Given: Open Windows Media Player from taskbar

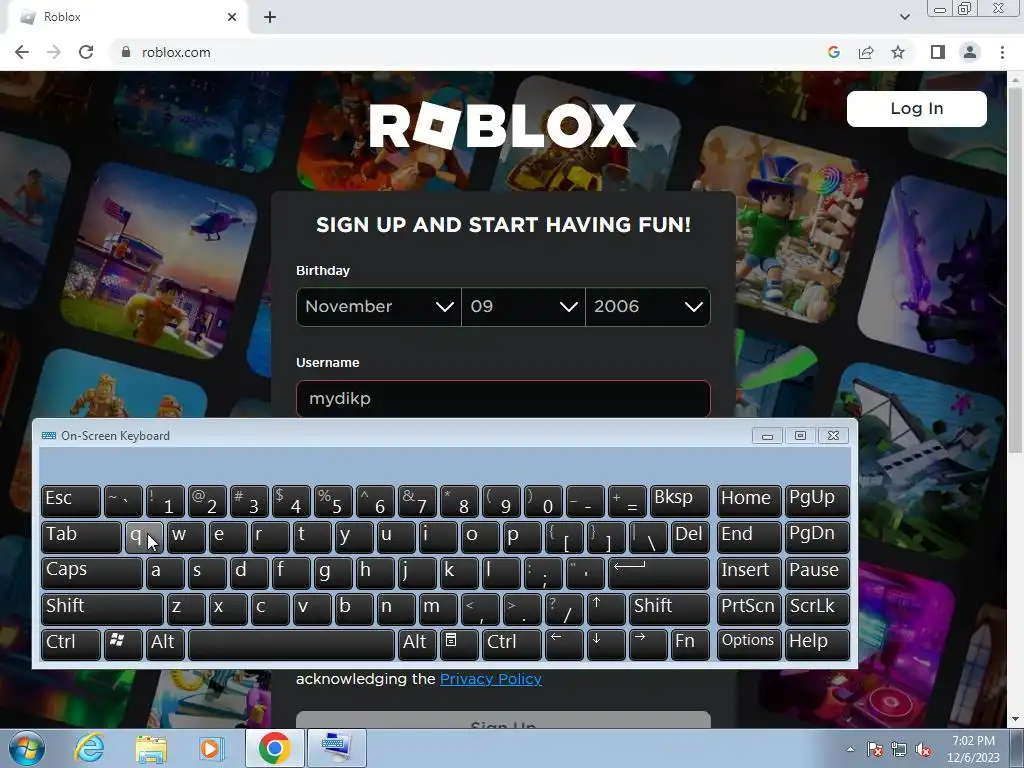Looking at the screenshot, I should coord(211,748).
